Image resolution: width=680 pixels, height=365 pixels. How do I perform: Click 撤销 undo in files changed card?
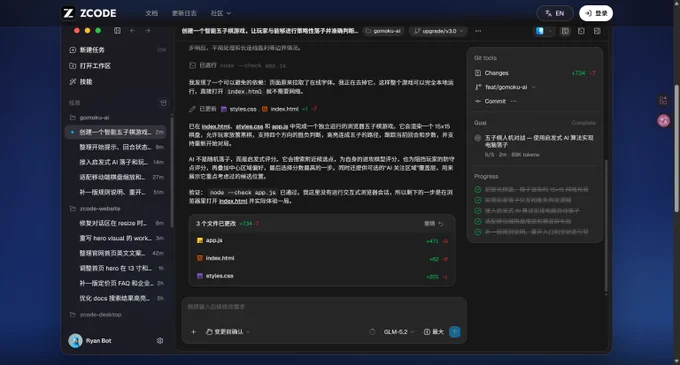[x=433, y=224]
